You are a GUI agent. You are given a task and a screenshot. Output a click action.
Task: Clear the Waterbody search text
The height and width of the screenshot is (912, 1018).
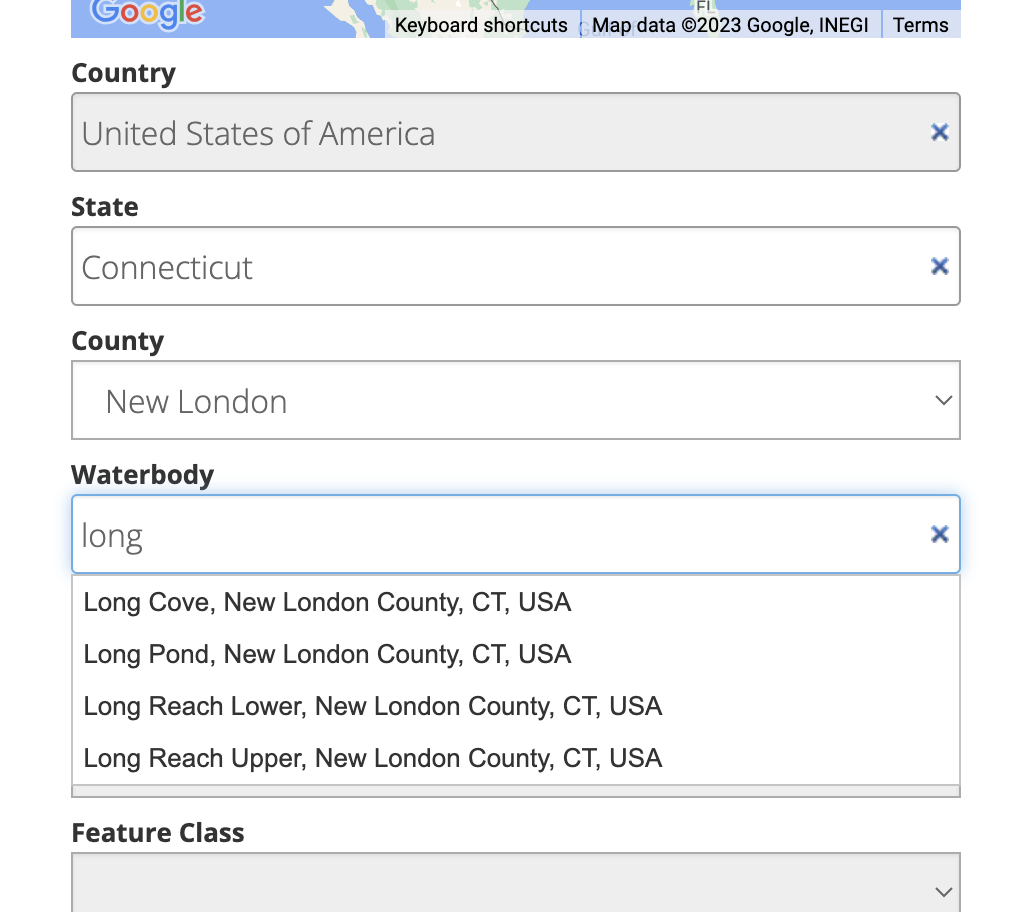tap(939, 534)
